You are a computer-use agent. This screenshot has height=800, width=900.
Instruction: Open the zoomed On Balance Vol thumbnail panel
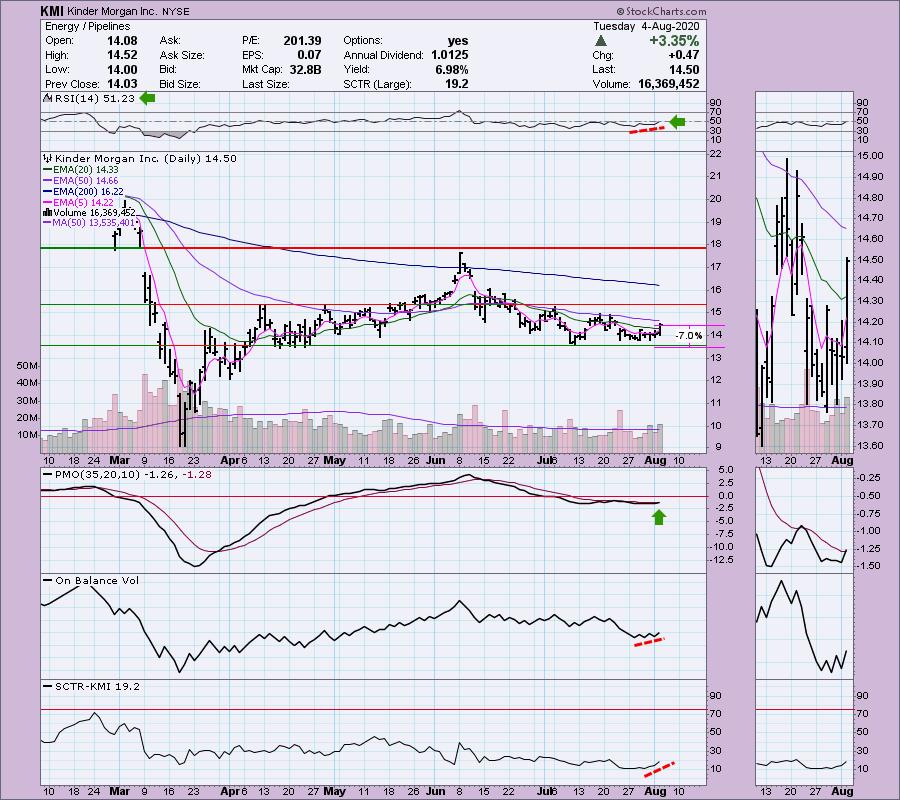coord(804,626)
